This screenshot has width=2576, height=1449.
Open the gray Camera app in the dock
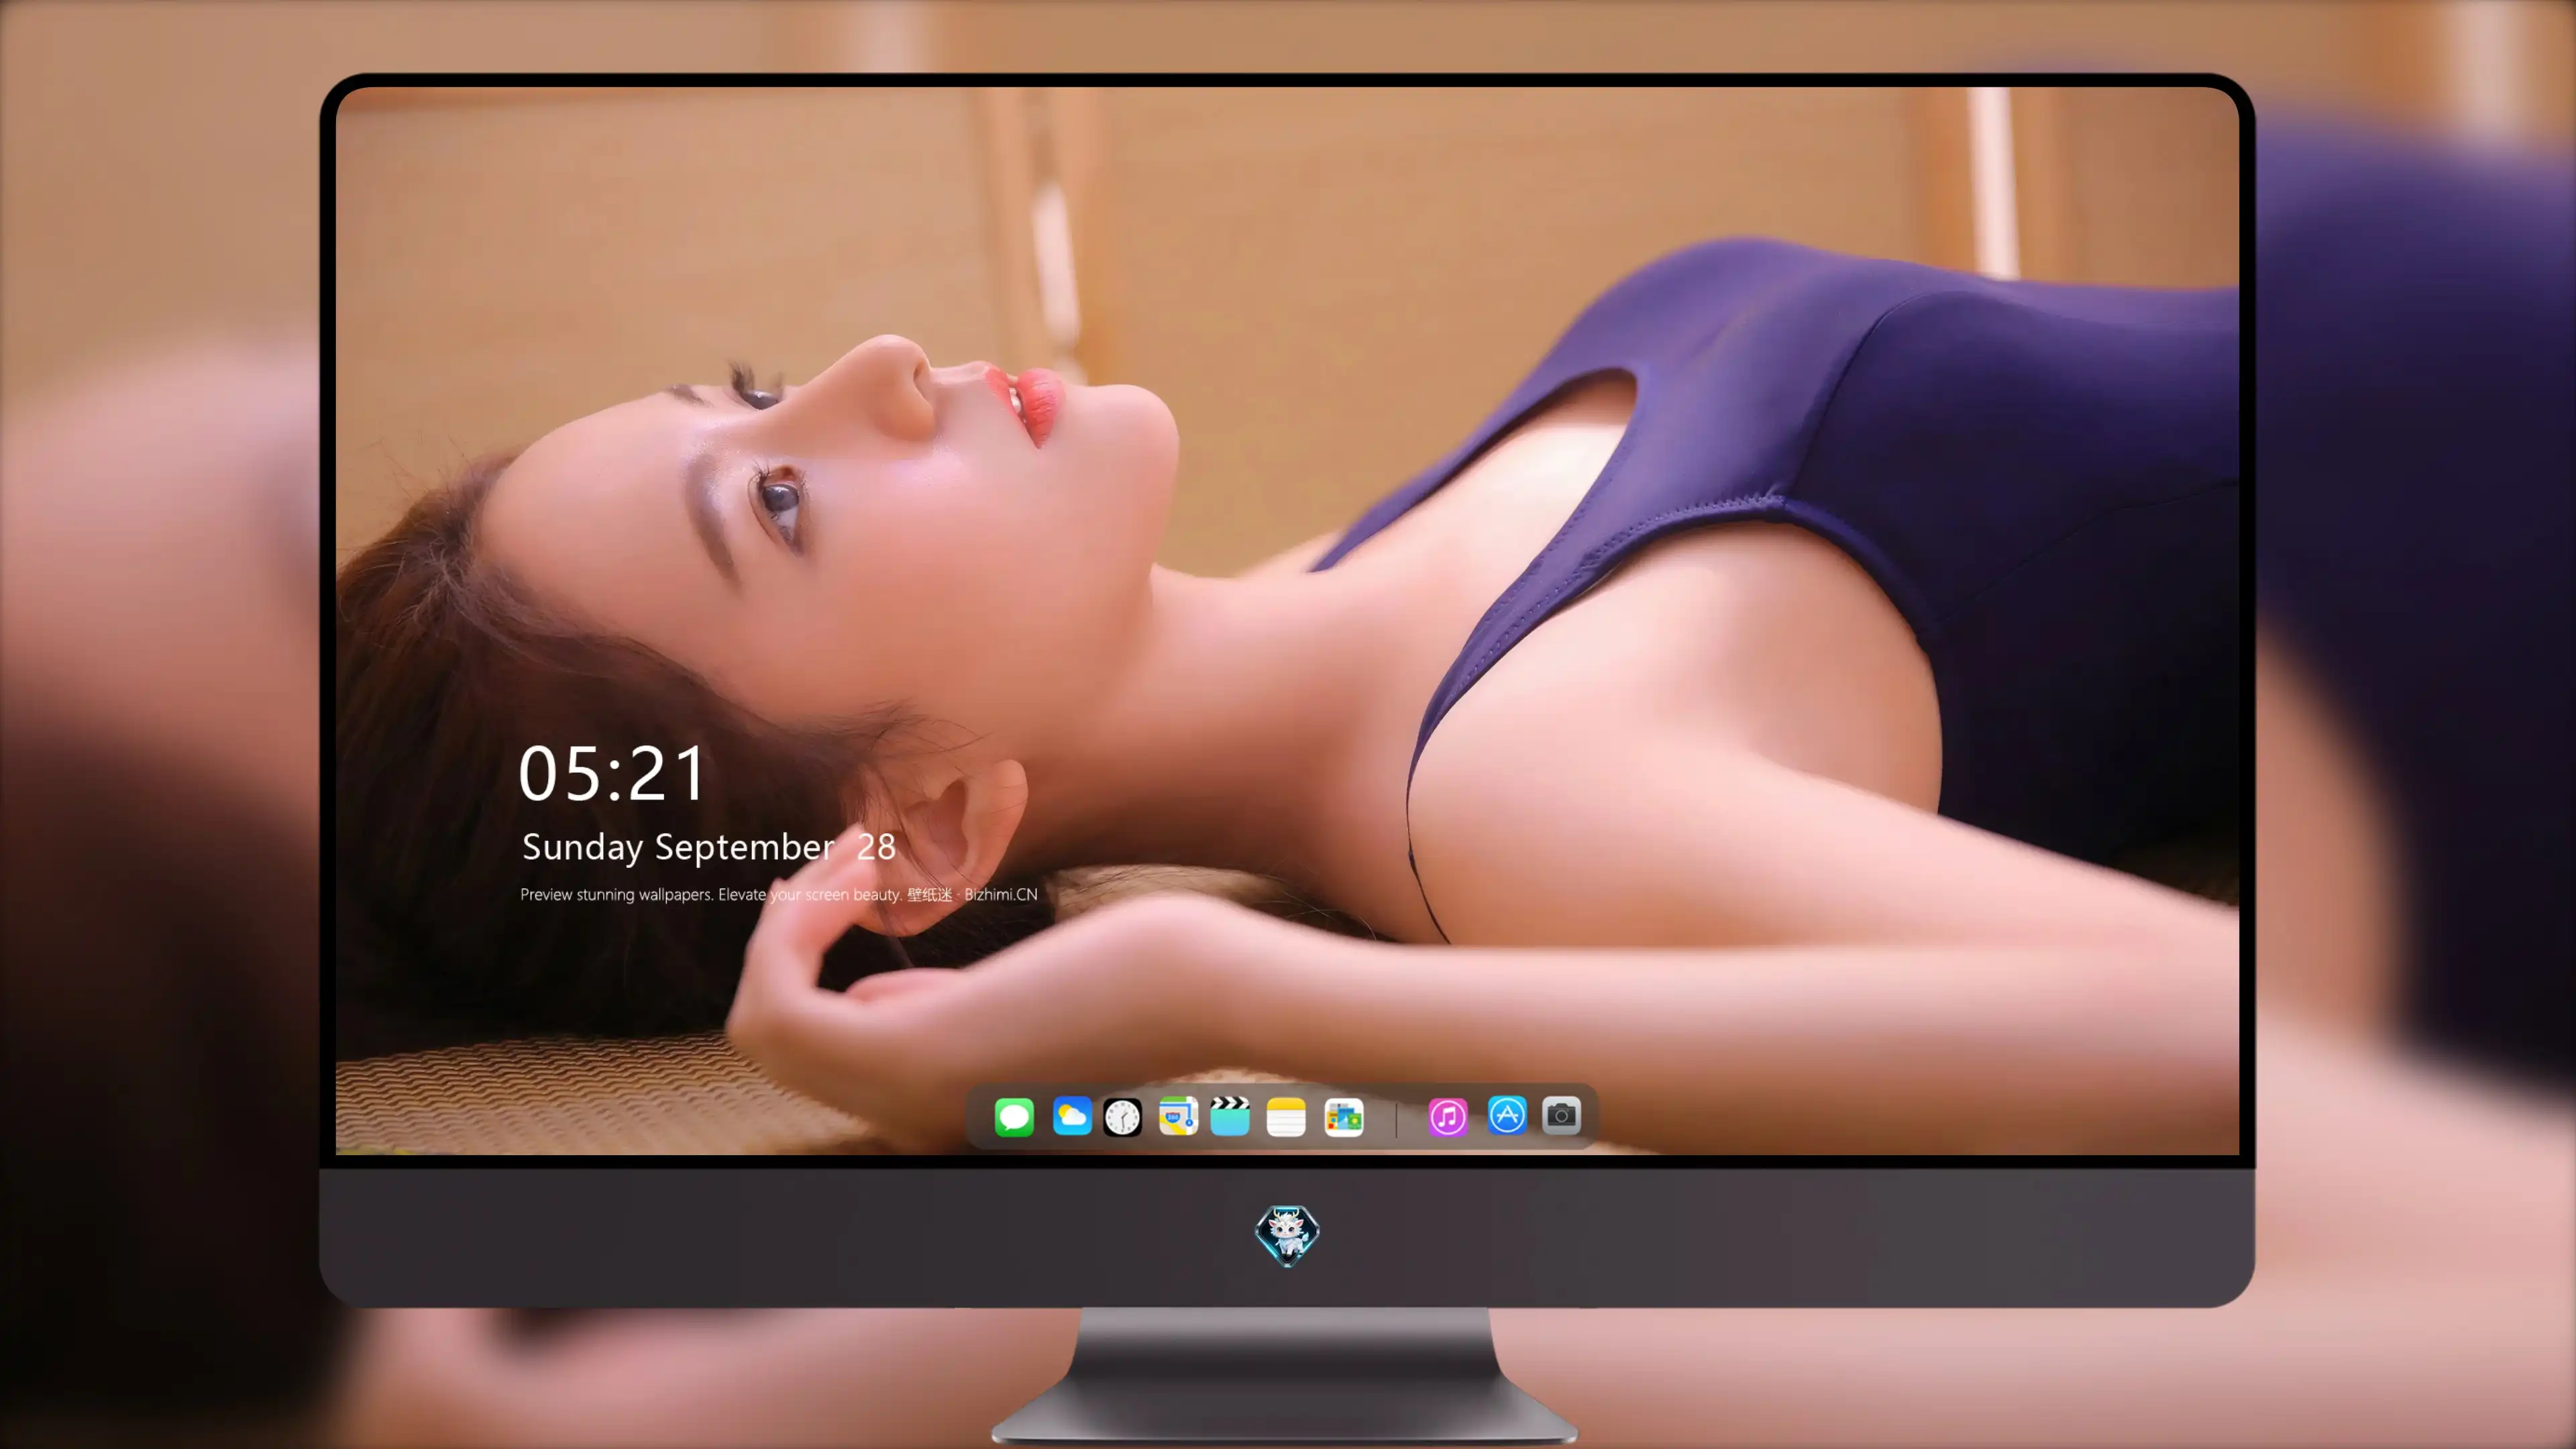[1561, 1115]
